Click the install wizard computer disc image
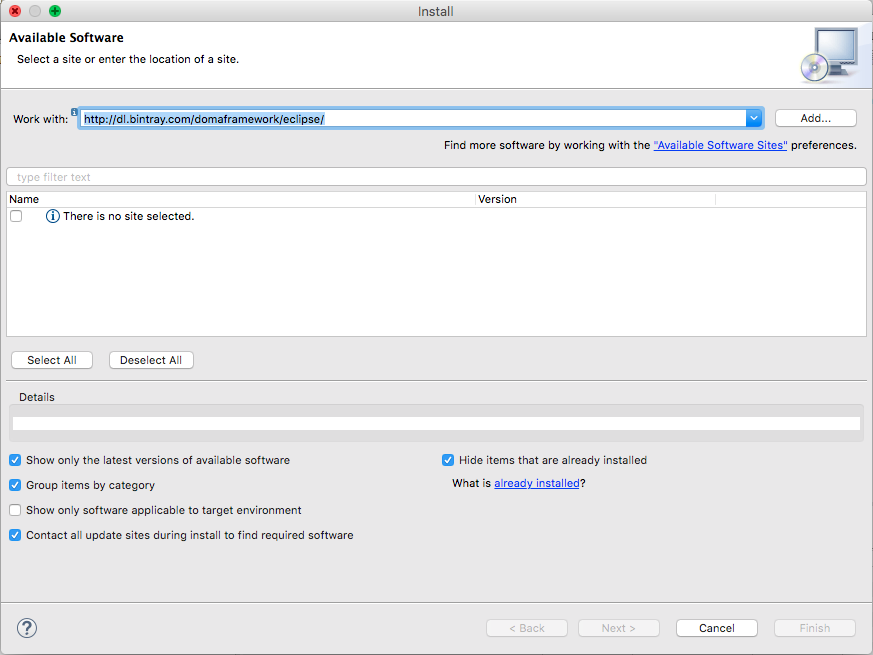 click(830, 55)
